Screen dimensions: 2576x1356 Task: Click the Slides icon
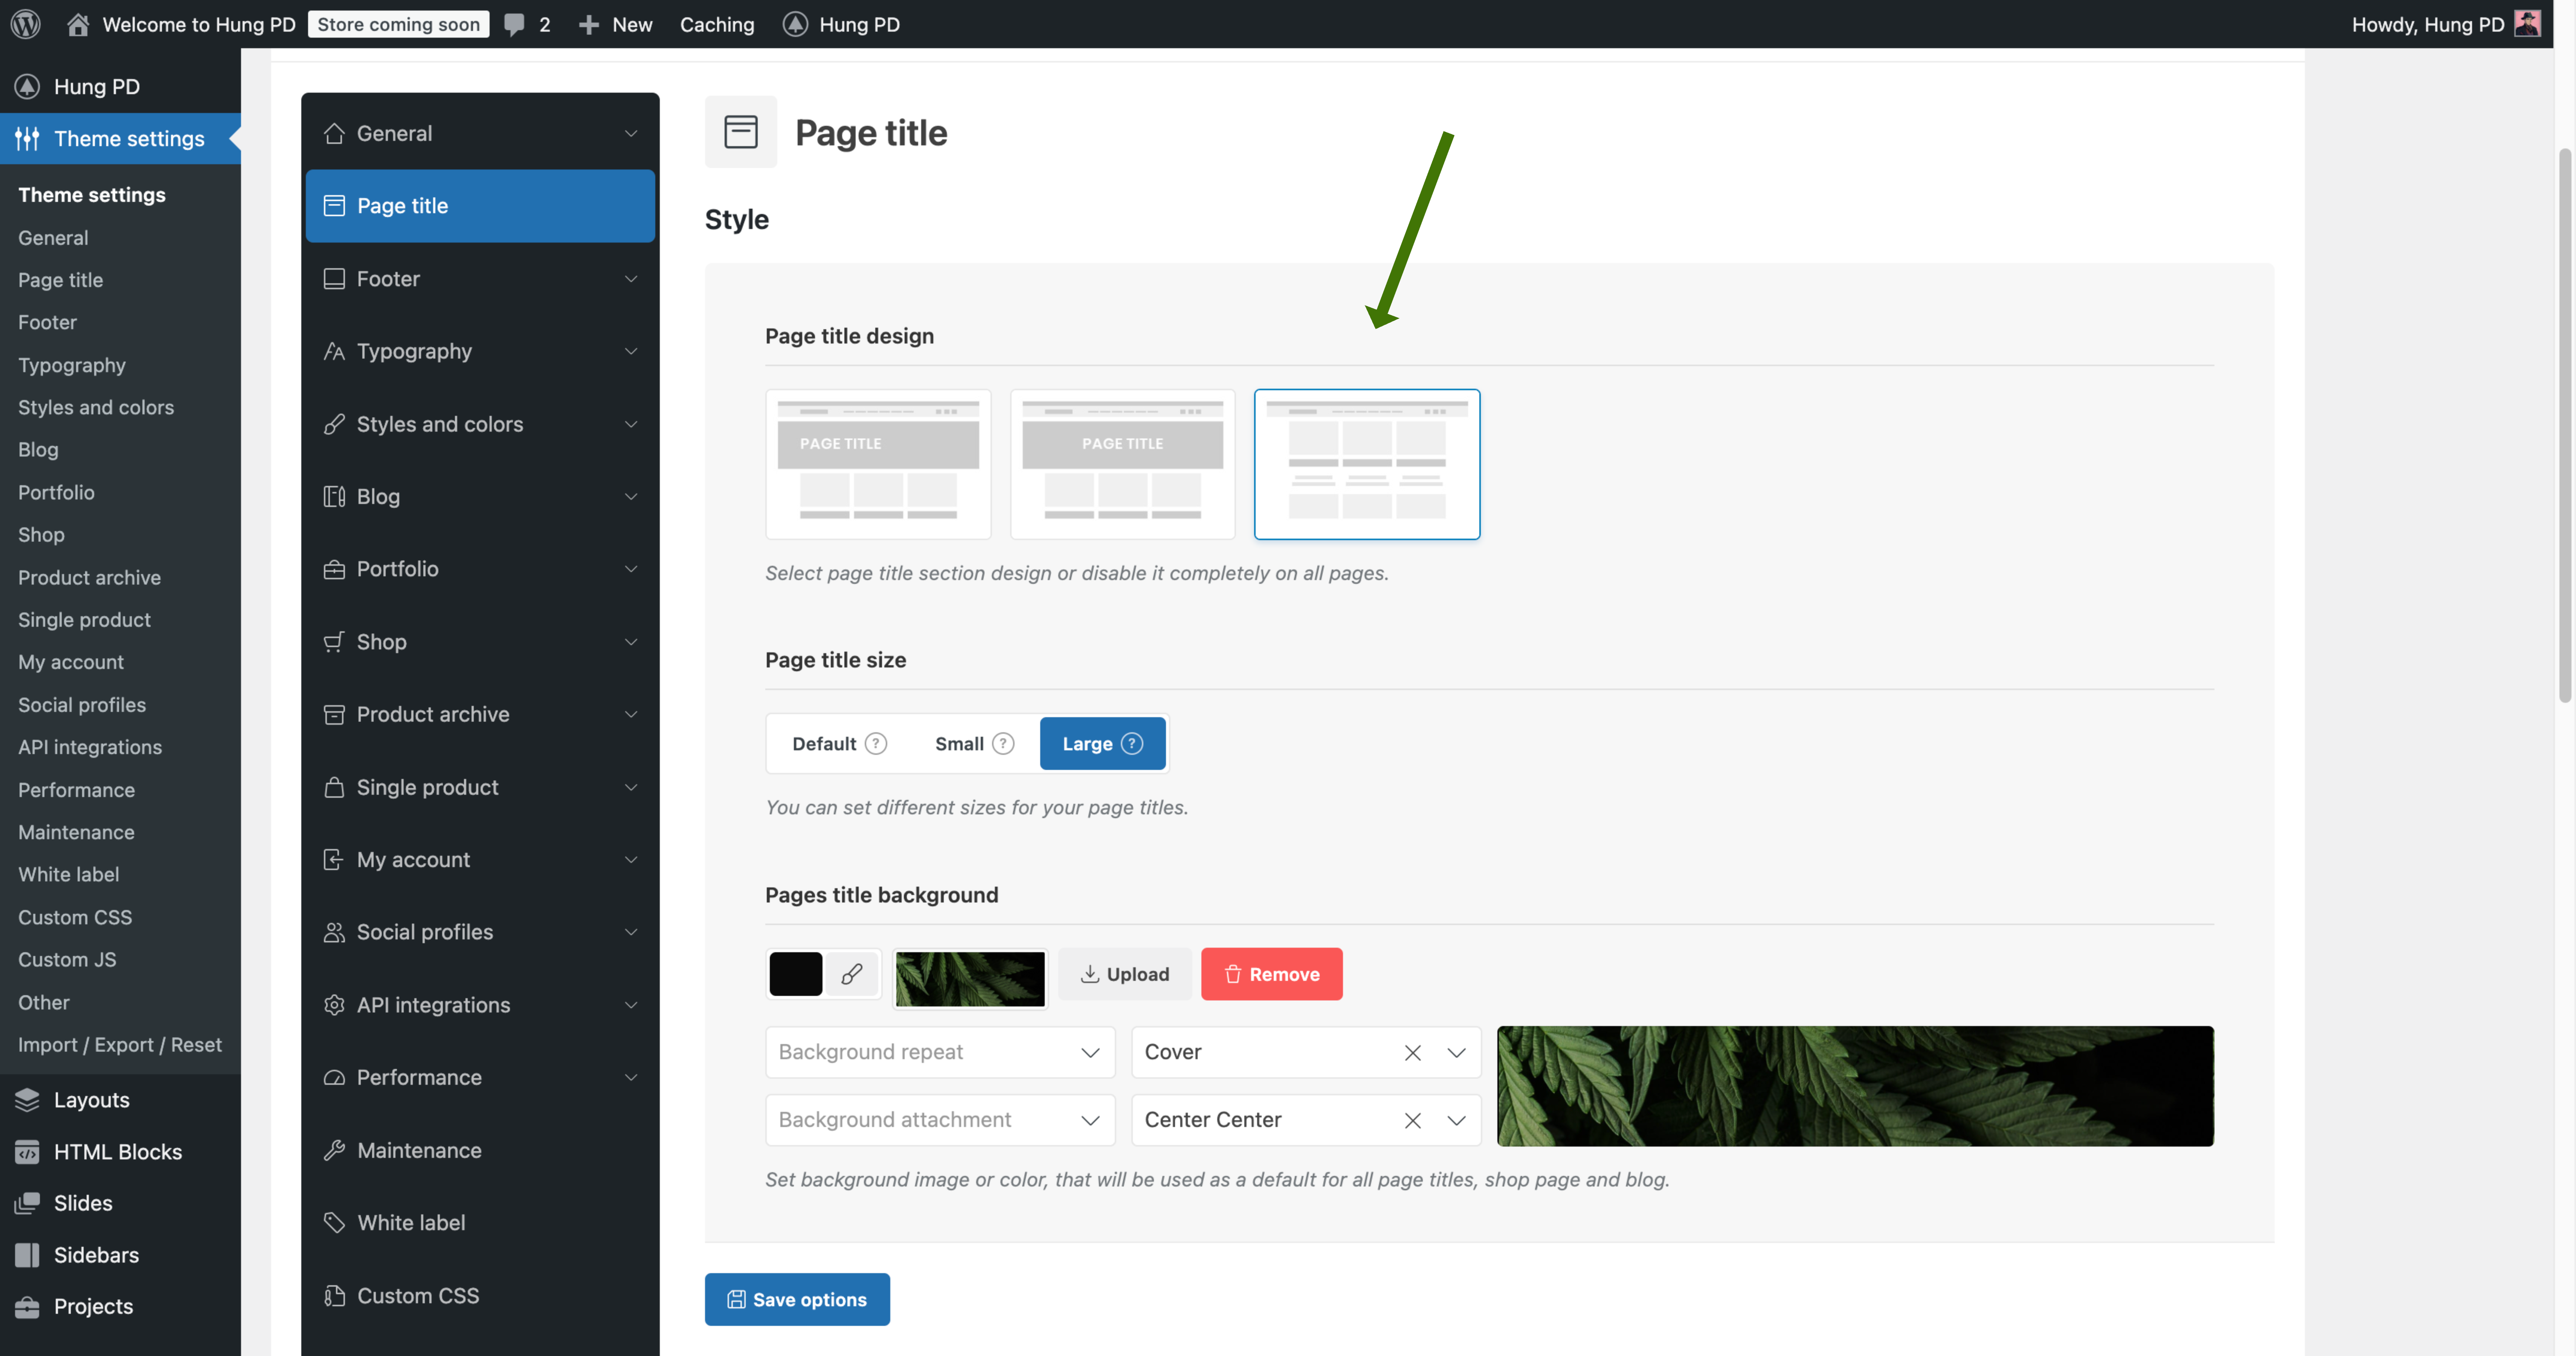point(27,1203)
